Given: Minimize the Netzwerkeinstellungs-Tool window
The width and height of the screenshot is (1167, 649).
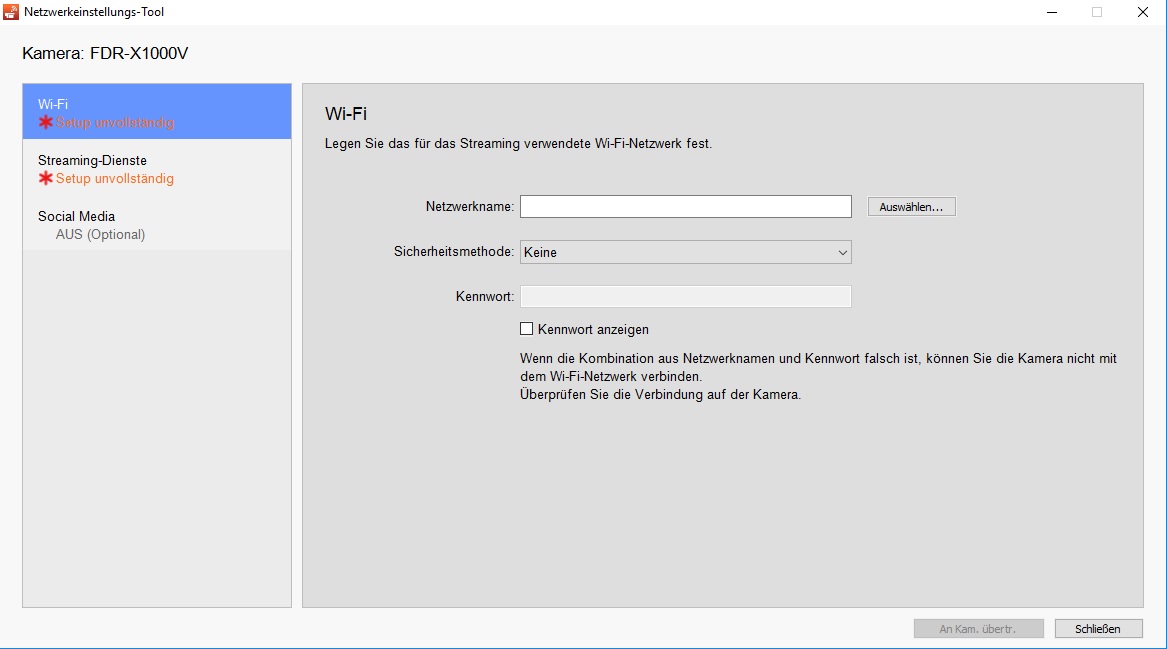Looking at the screenshot, I should click(x=1052, y=12).
